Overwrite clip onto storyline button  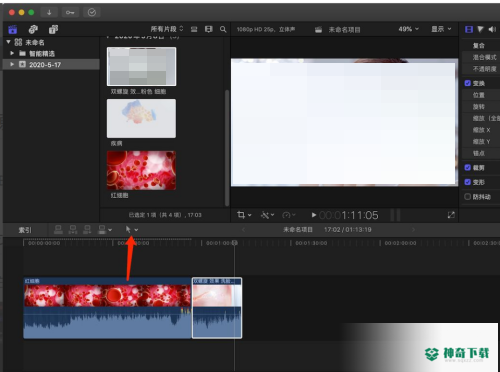pyautogui.click(x=102, y=229)
